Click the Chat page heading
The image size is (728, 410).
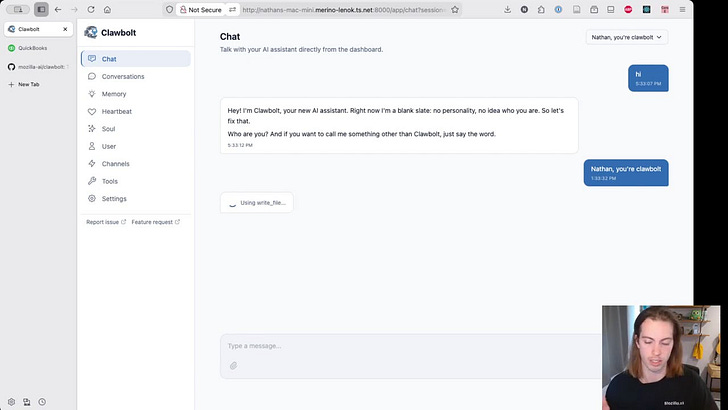[230, 37]
